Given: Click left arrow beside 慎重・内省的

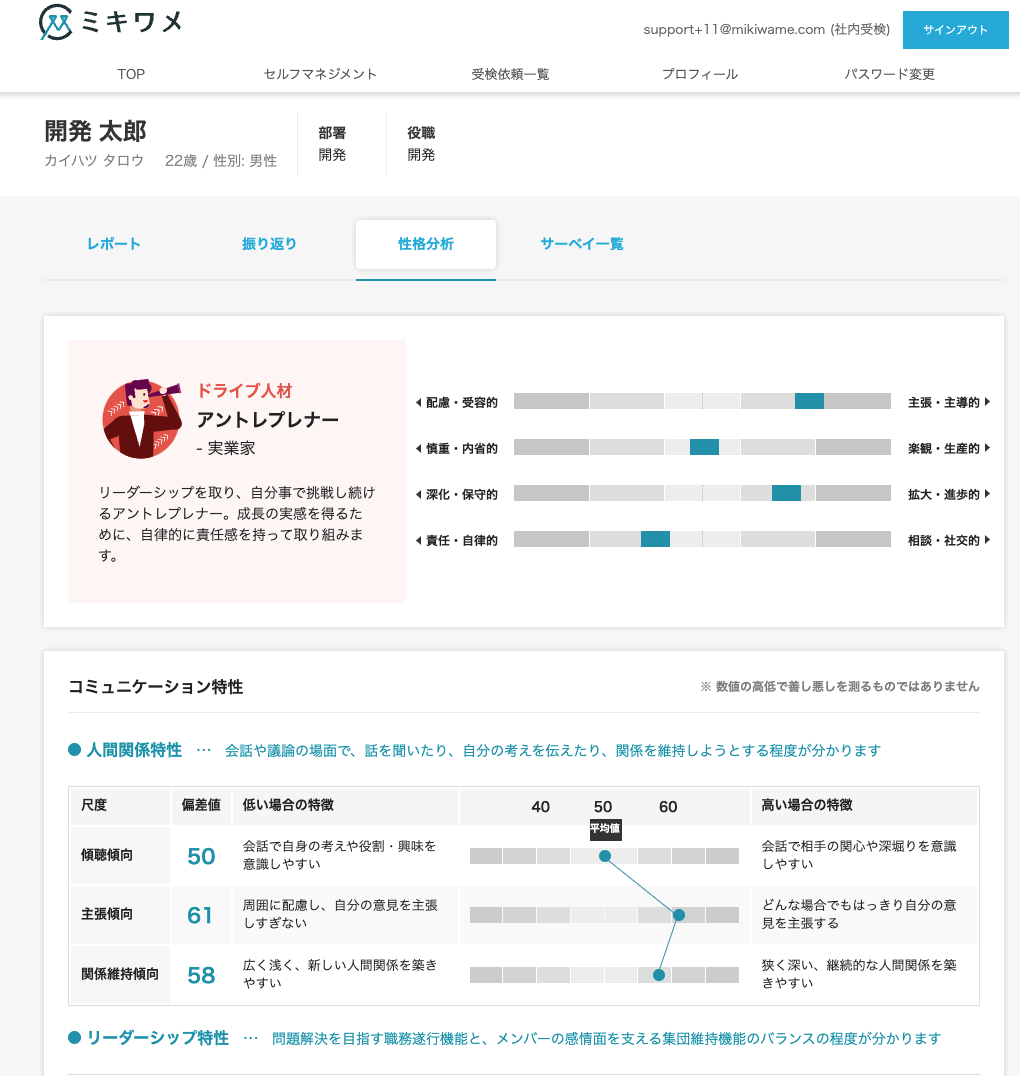Looking at the screenshot, I should click(x=418, y=449).
